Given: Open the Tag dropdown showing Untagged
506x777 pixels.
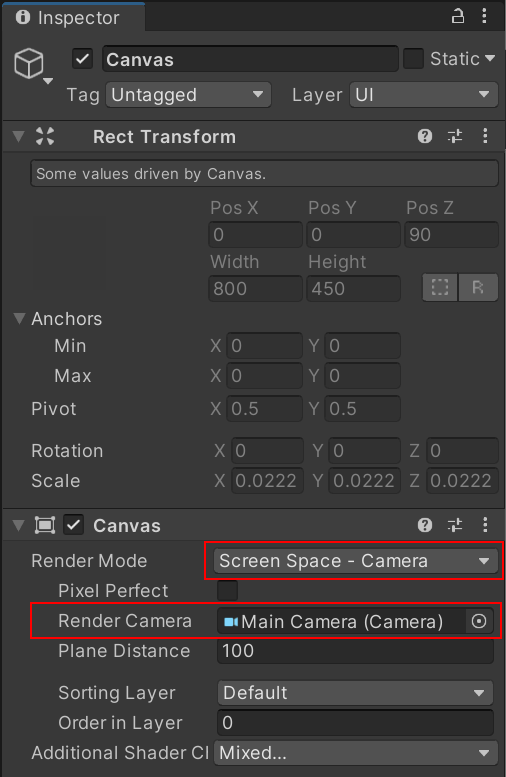Looking at the screenshot, I should [188, 95].
